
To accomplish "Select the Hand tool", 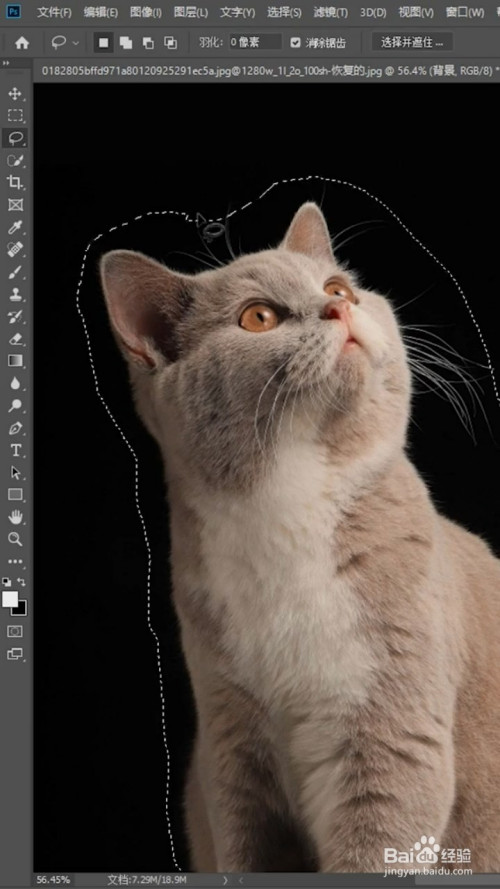I will 15,517.
